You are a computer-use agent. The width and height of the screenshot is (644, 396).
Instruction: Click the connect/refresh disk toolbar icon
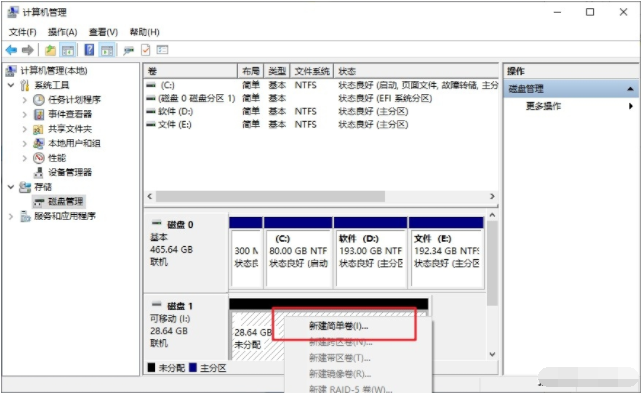coord(129,50)
